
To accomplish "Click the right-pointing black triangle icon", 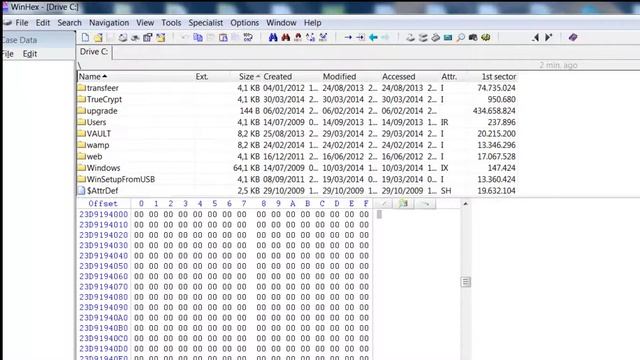I will click(x=548, y=38).
